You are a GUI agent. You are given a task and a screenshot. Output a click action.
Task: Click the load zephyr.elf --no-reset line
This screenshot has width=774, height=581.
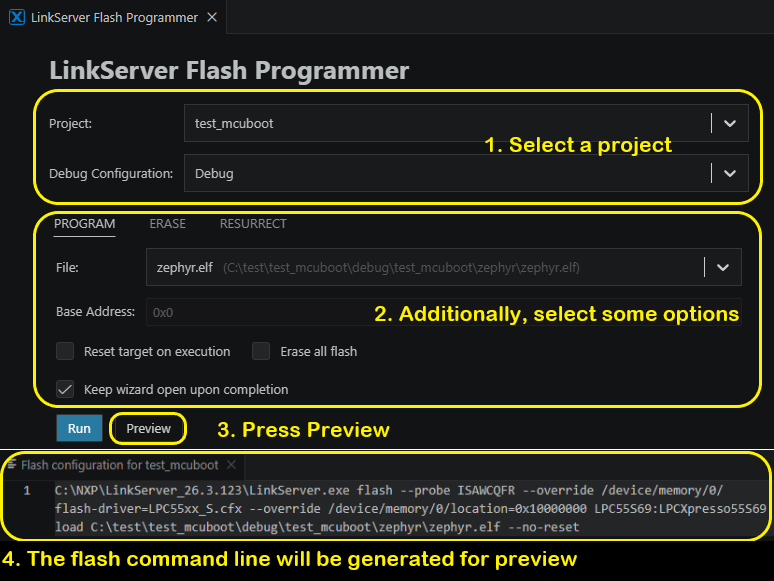317,527
